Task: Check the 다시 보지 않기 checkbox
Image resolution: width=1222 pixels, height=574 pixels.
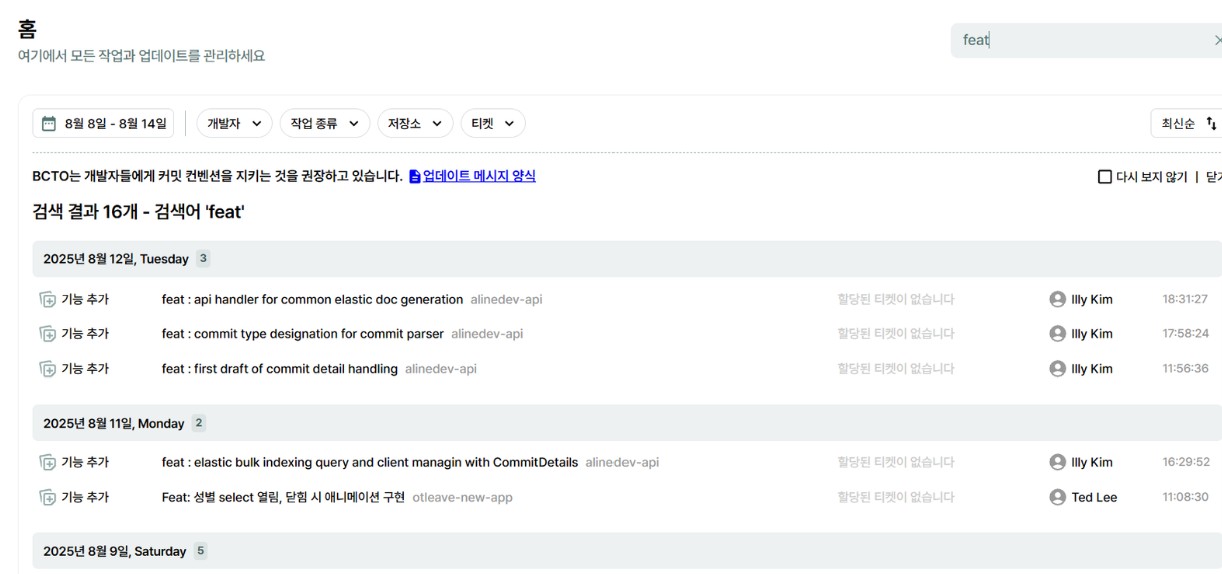Action: tap(1105, 177)
